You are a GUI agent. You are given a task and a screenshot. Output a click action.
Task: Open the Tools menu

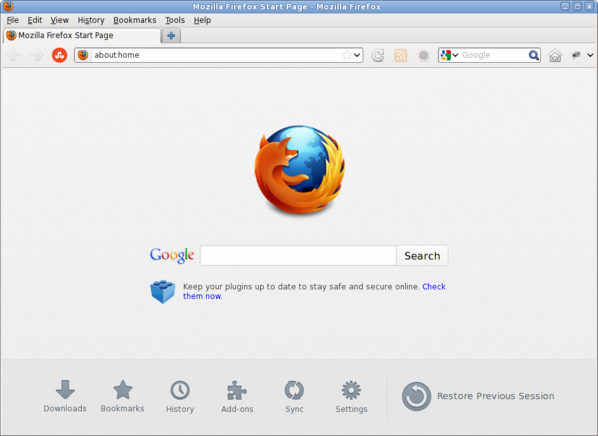tap(175, 20)
